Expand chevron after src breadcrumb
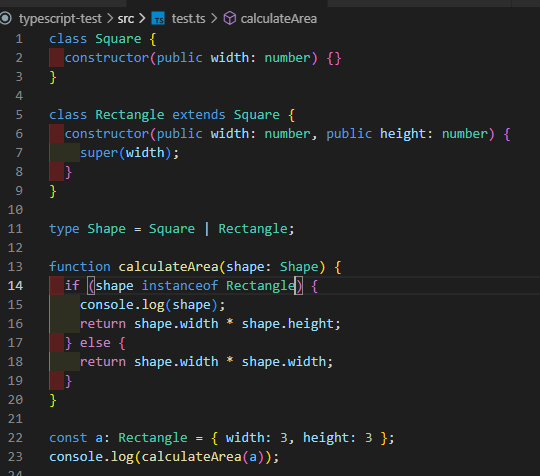The width and height of the screenshot is (540, 476). 142,19
